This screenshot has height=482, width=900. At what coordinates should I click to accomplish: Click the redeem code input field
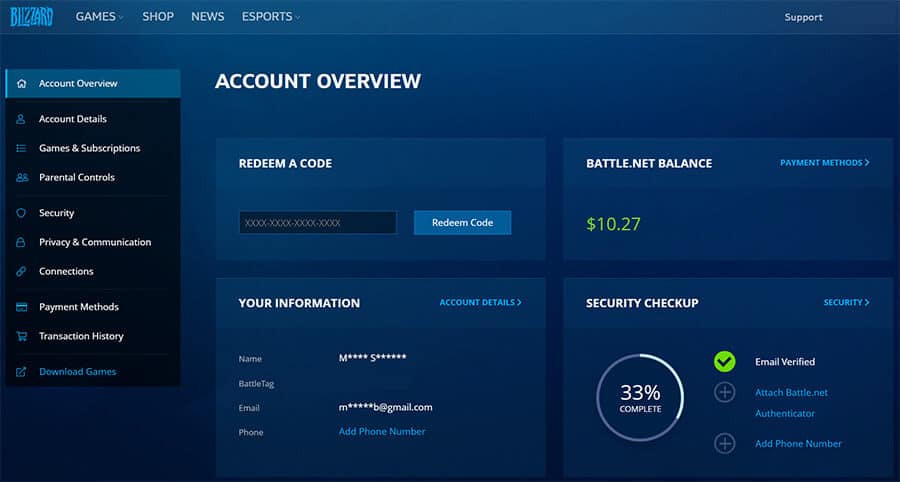point(318,223)
